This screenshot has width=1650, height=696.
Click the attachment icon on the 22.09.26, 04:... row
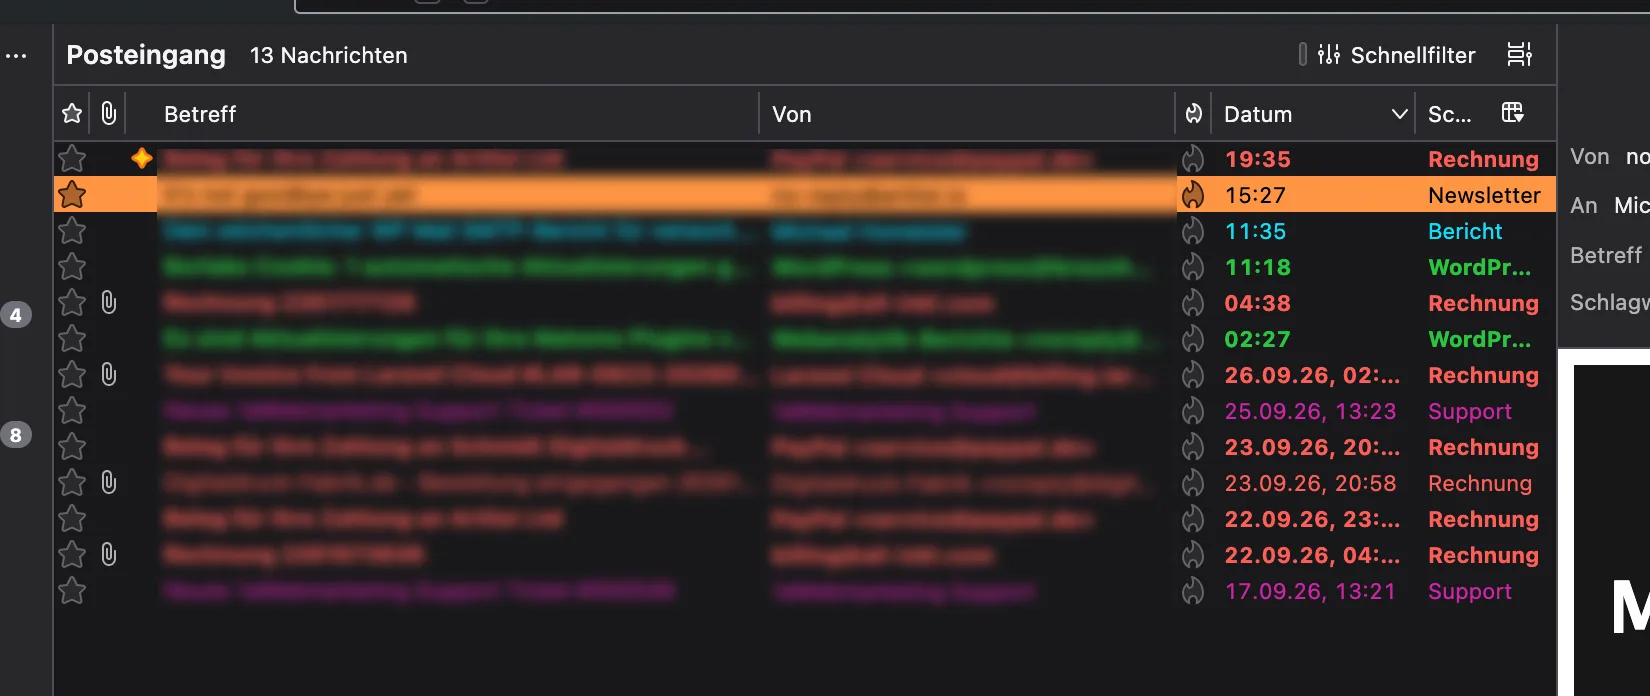109,555
